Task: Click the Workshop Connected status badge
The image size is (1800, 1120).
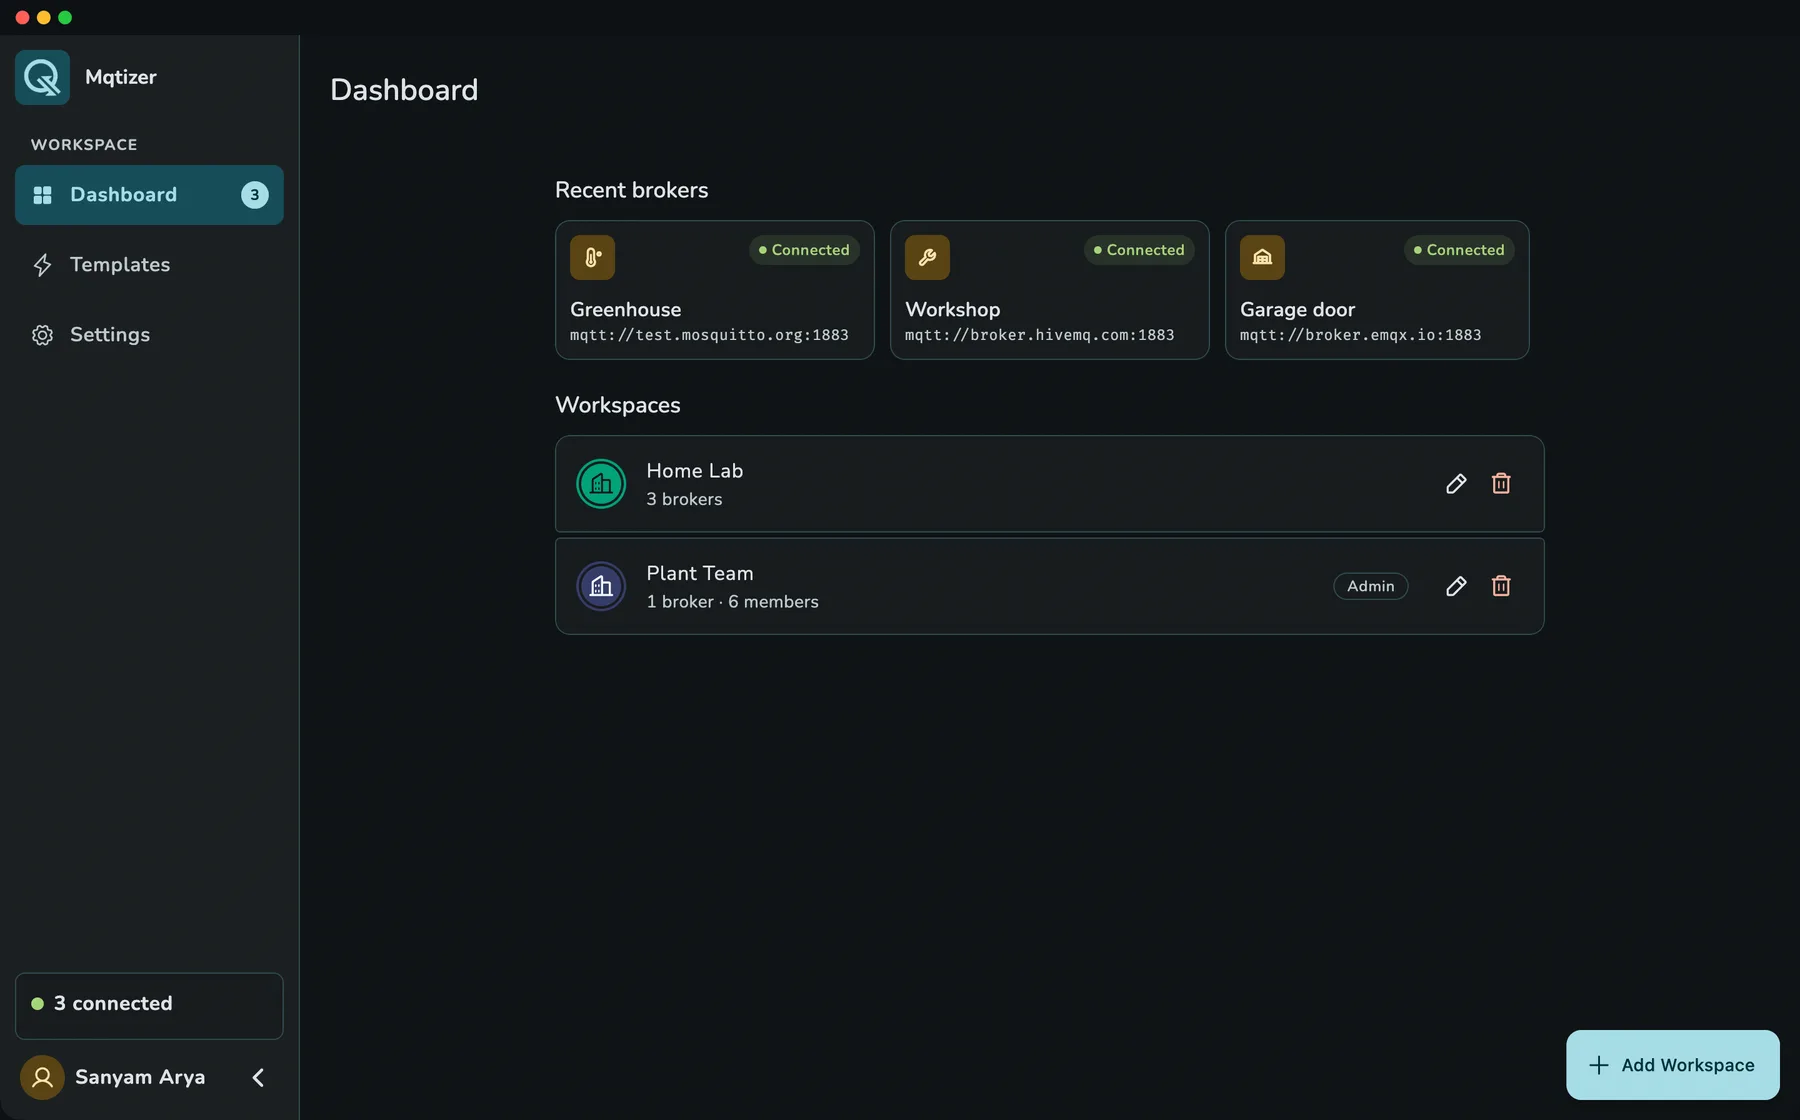Action: point(1139,250)
